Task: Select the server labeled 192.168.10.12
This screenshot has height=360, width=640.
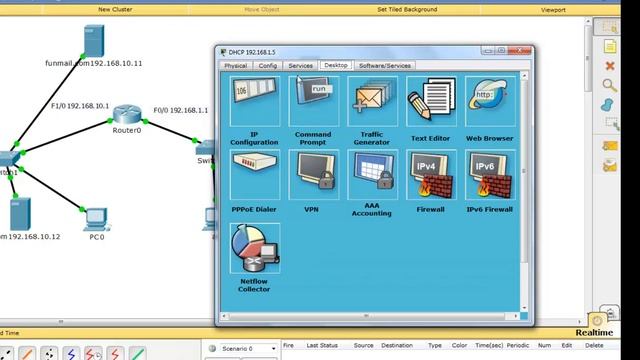Action: (x=20, y=214)
